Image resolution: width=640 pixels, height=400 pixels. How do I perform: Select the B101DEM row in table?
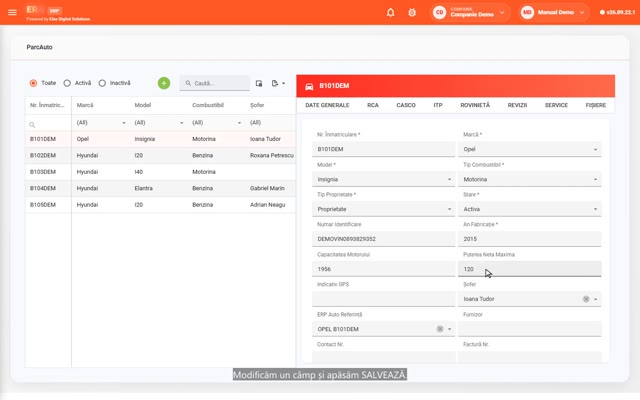[x=160, y=139]
